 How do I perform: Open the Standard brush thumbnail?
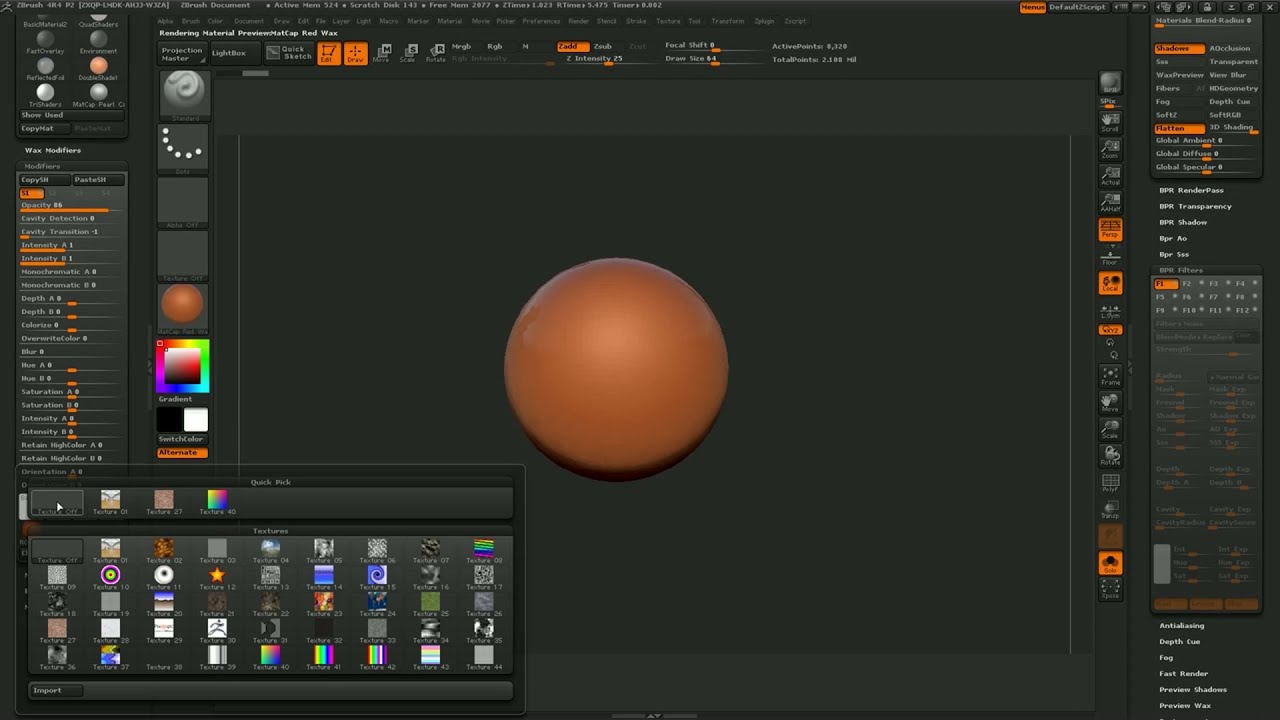coord(183,95)
